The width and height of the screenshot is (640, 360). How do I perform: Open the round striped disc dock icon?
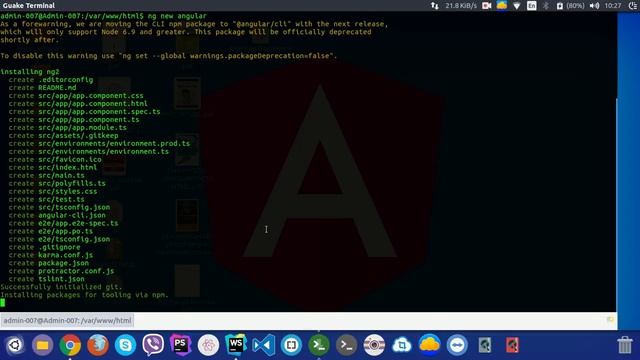(374, 345)
